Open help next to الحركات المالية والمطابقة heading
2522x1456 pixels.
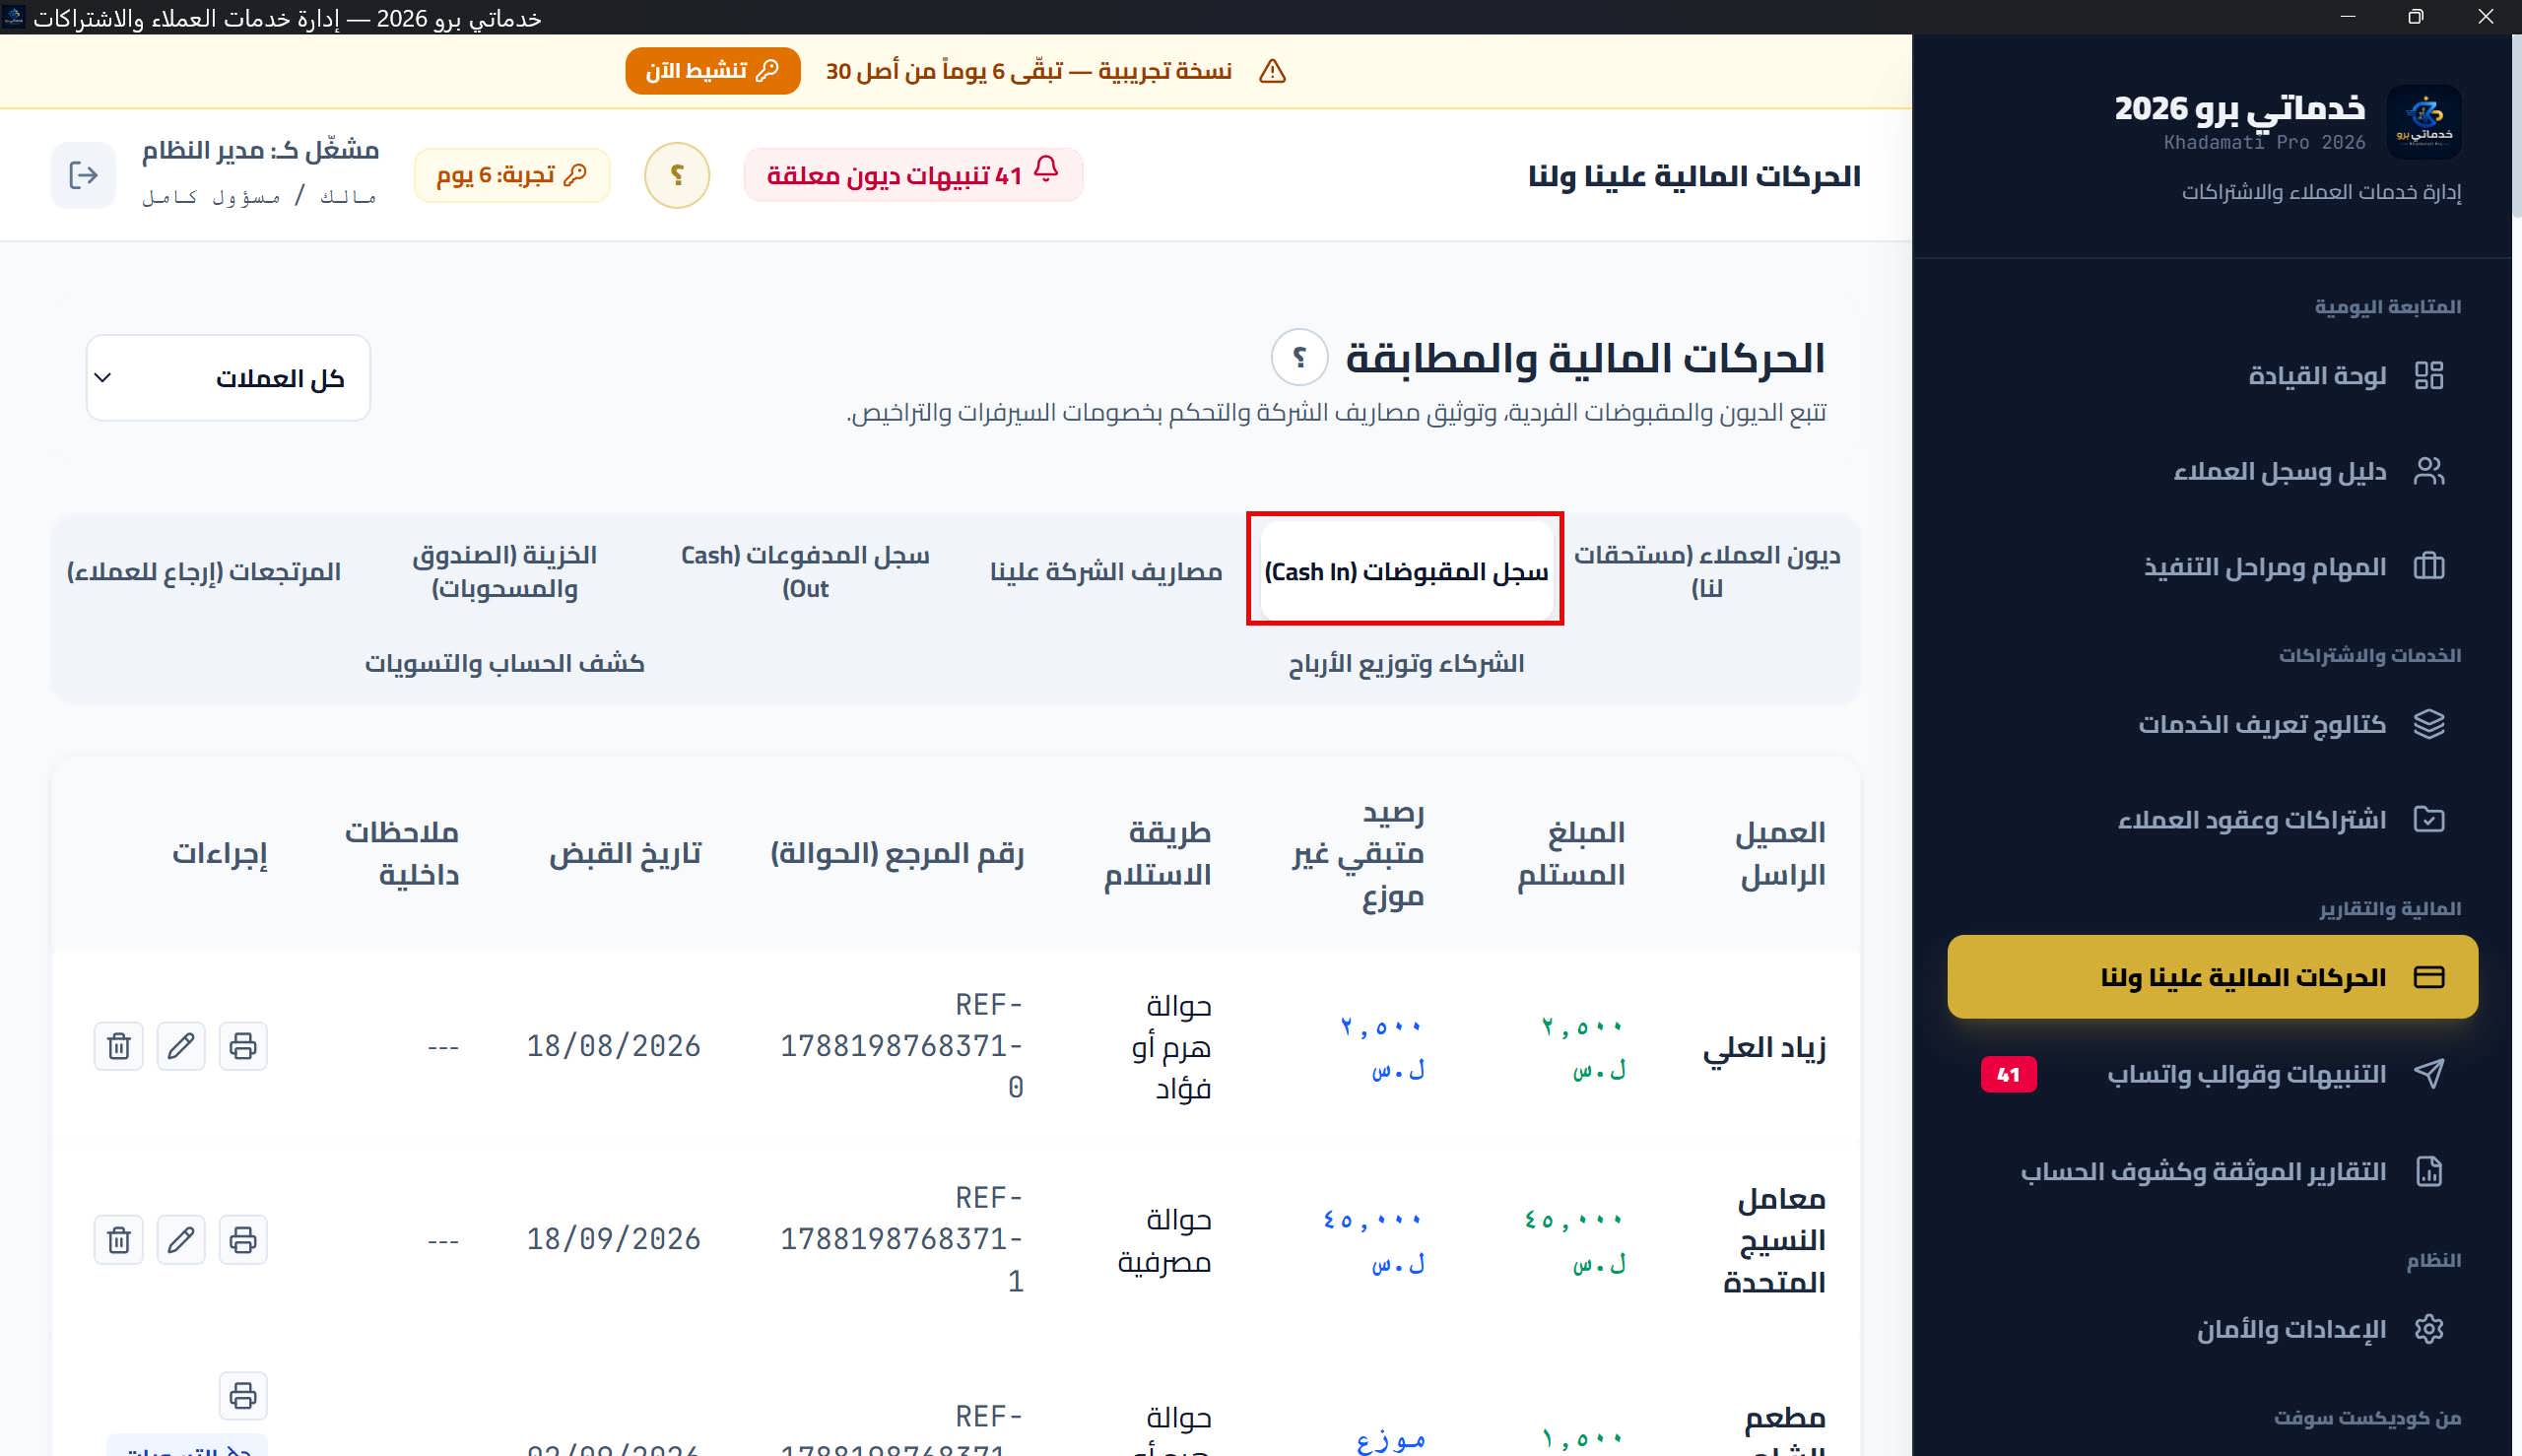1299,357
